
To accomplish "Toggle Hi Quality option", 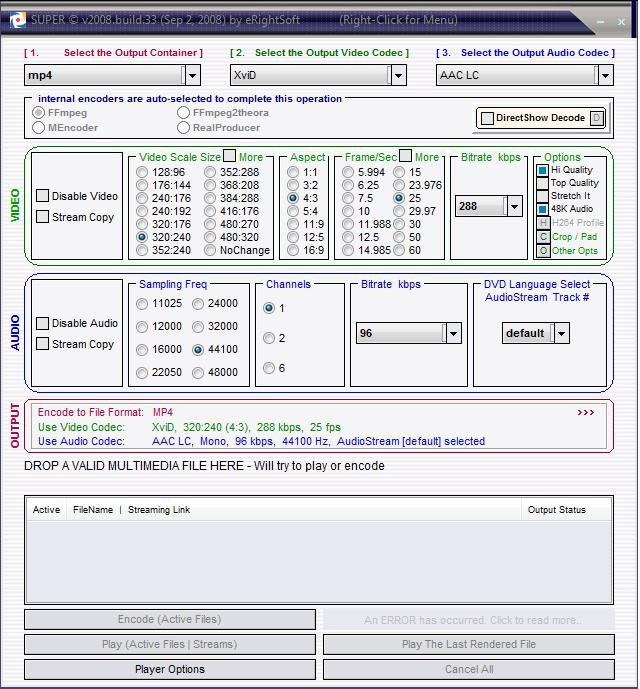I will tap(543, 170).
